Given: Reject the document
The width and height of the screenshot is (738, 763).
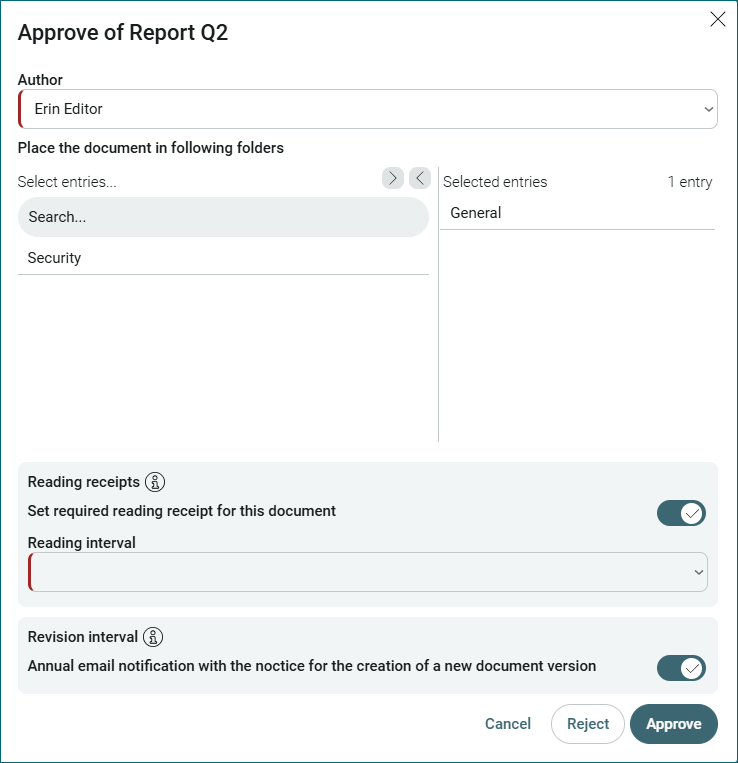Looking at the screenshot, I should (x=588, y=724).
